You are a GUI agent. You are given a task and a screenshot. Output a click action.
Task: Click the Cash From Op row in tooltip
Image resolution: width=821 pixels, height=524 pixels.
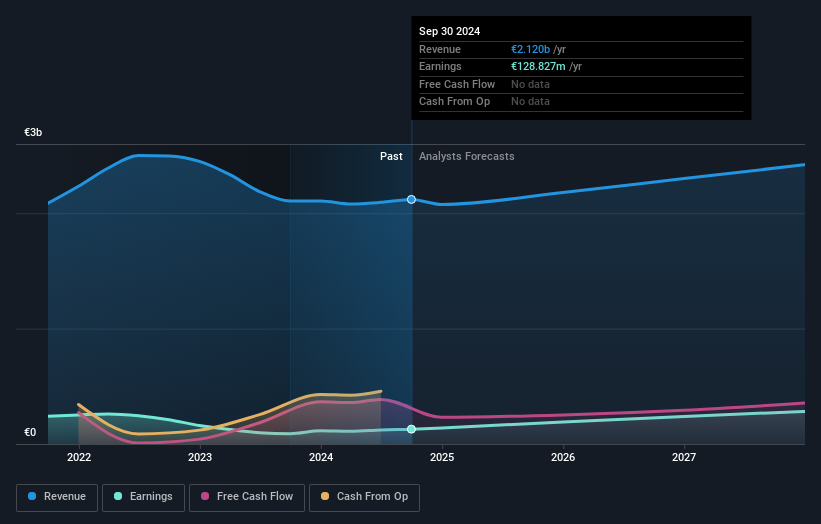(x=581, y=102)
